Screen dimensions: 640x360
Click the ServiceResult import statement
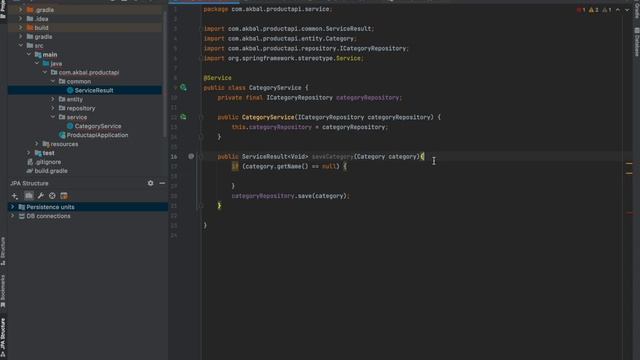pos(289,29)
